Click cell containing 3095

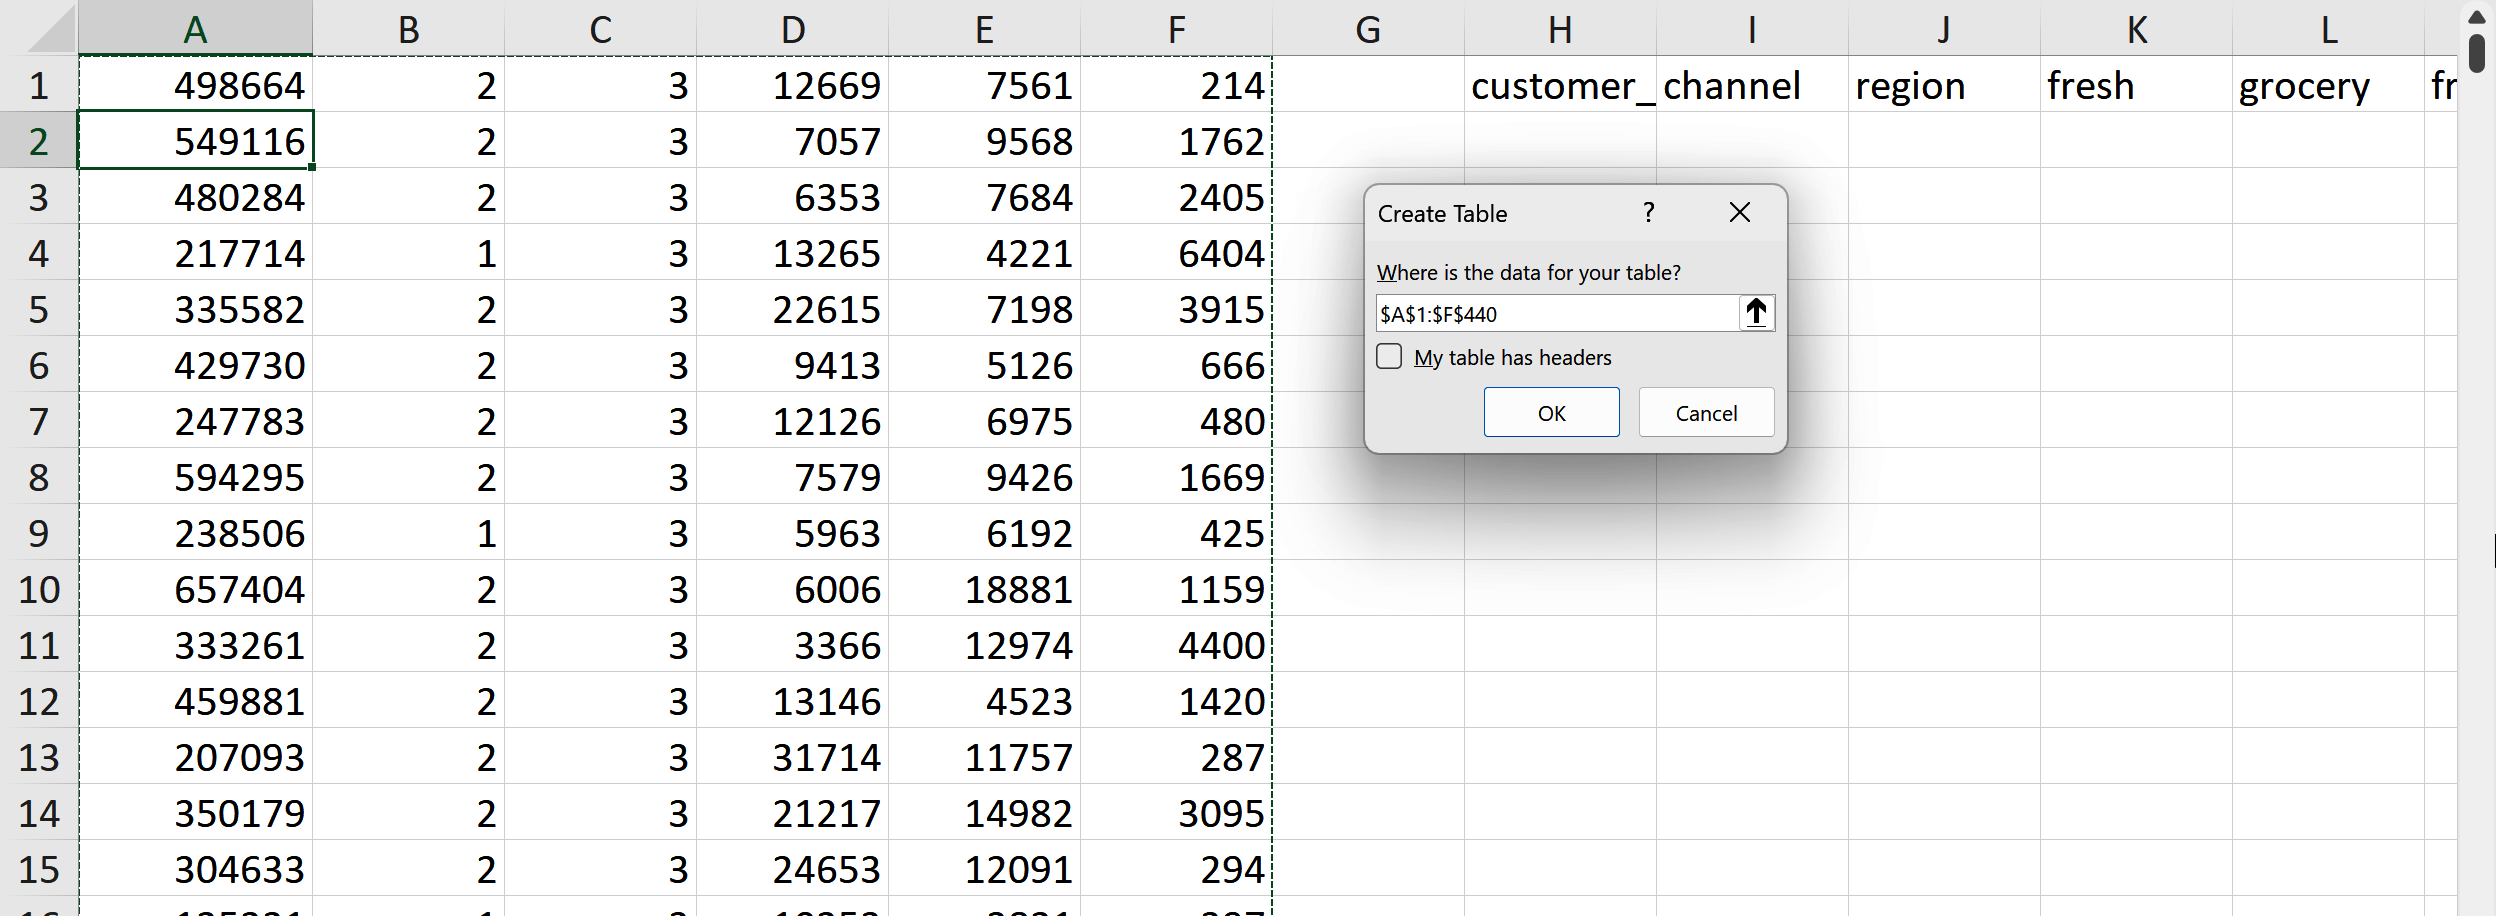pos(1176,813)
